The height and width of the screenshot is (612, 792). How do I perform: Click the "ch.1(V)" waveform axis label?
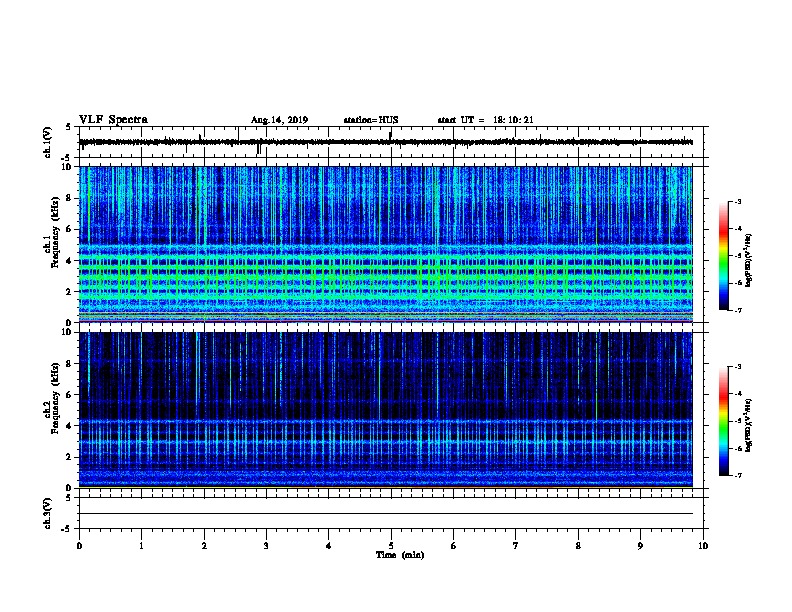(48, 142)
